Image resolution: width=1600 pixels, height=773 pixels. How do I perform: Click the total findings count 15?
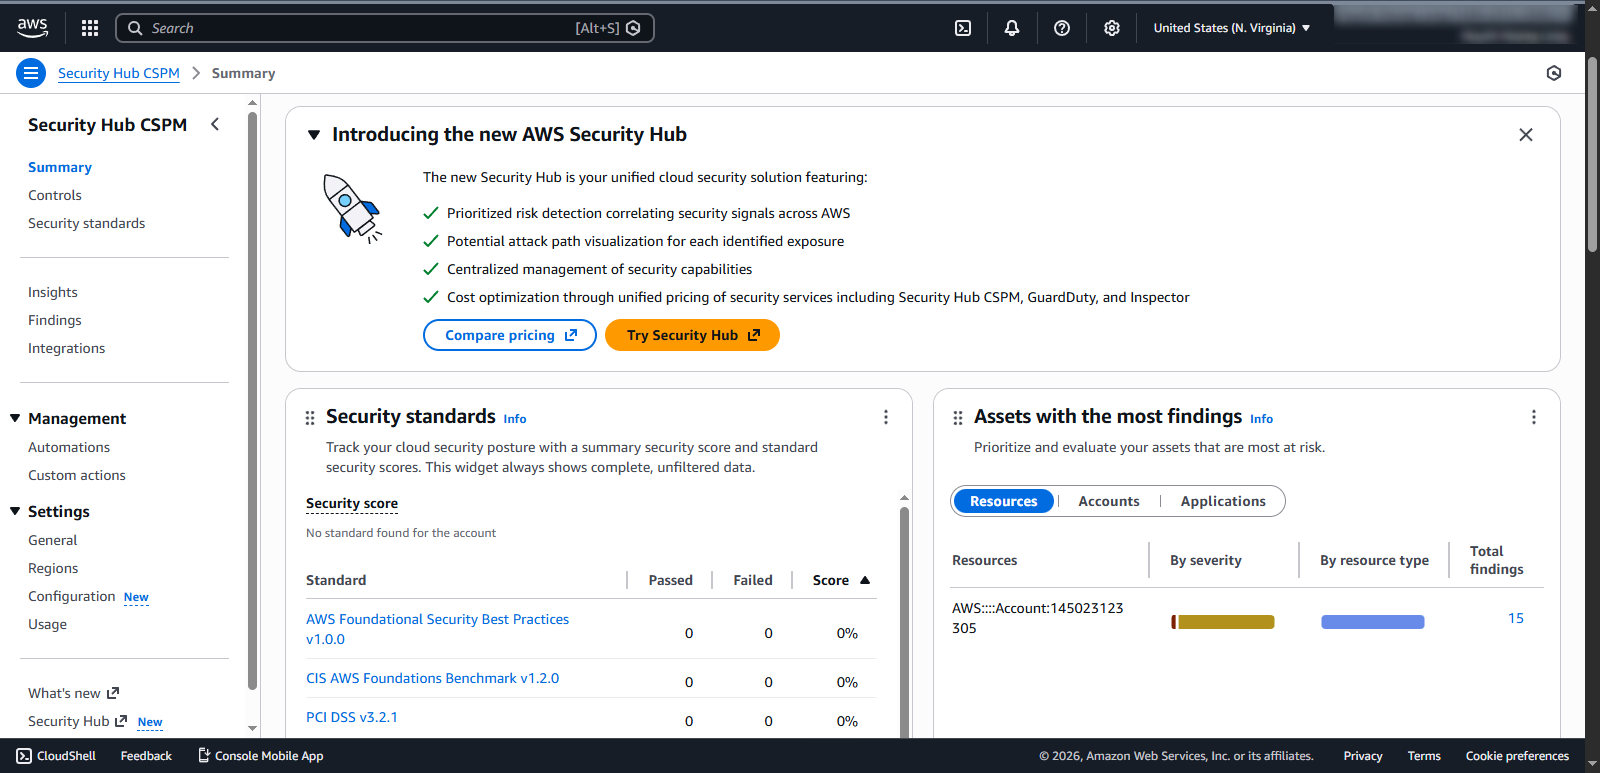tap(1516, 618)
